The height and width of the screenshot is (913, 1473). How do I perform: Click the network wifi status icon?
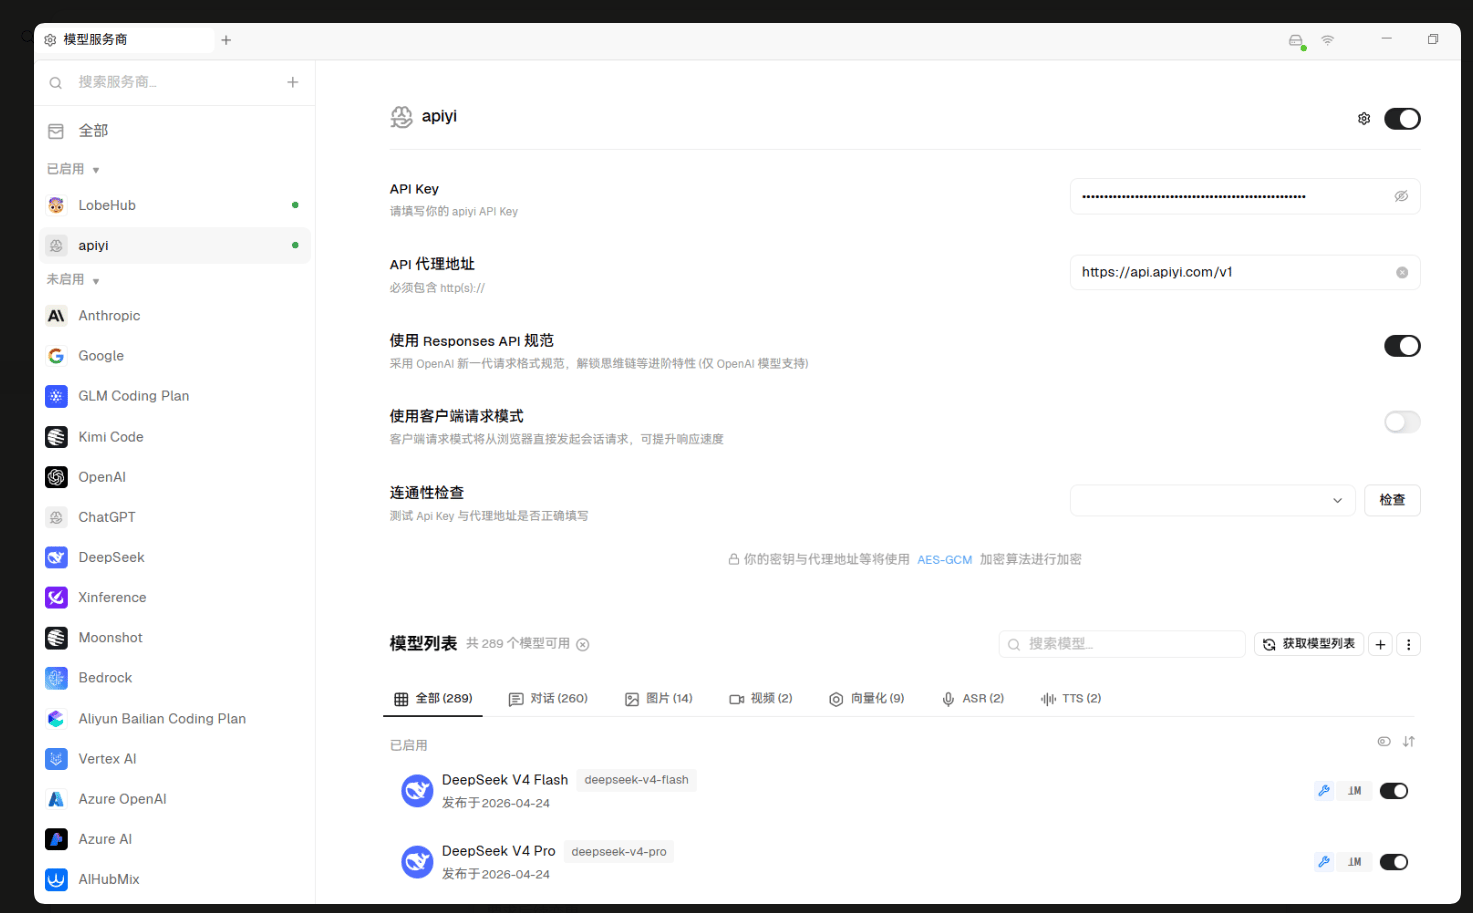pyautogui.click(x=1327, y=40)
